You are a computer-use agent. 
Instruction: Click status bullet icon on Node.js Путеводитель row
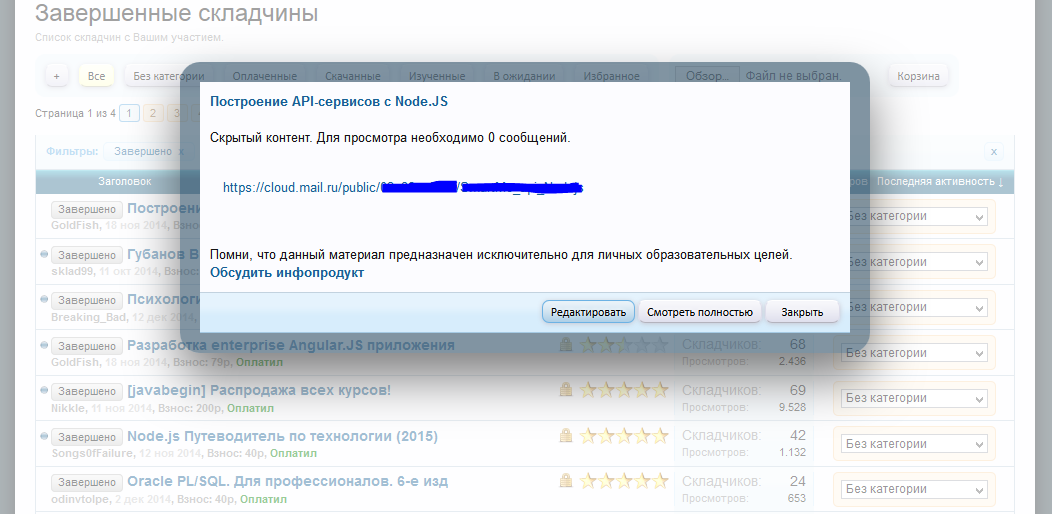tap(44, 435)
